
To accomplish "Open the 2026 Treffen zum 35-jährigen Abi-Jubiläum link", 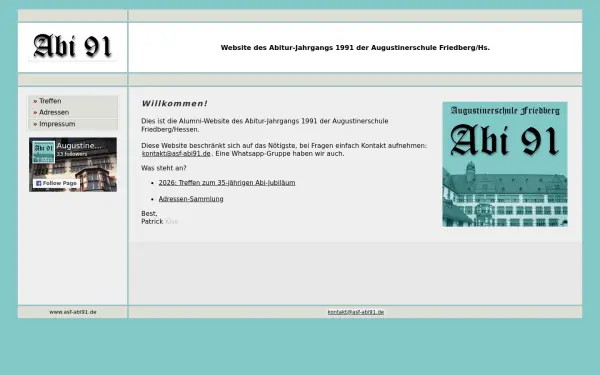I will (227, 183).
